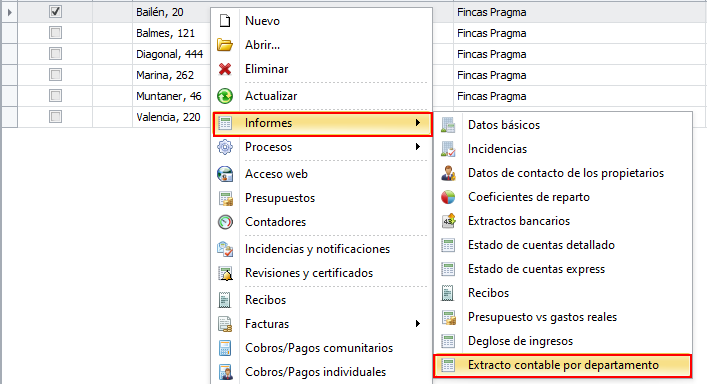Click the Deglose de ingresos icon

point(448,341)
